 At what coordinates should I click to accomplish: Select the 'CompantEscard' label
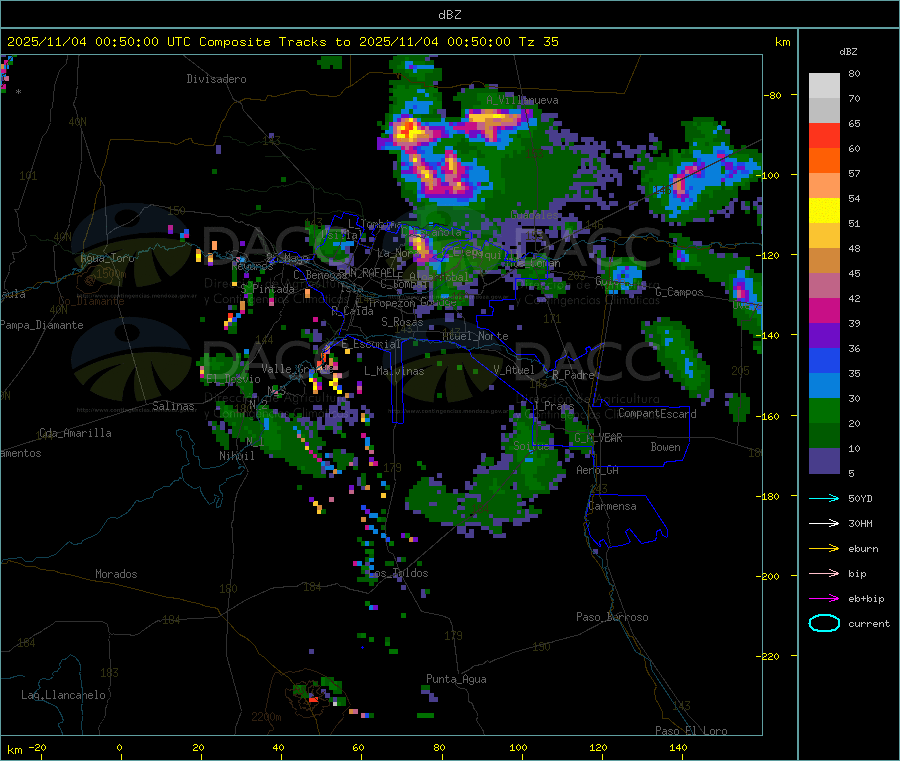point(657,413)
